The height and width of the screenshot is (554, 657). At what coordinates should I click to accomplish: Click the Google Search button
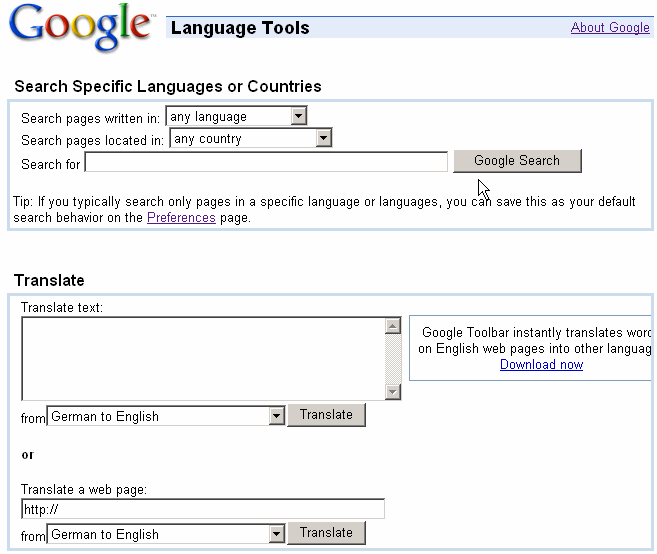click(517, 161)
